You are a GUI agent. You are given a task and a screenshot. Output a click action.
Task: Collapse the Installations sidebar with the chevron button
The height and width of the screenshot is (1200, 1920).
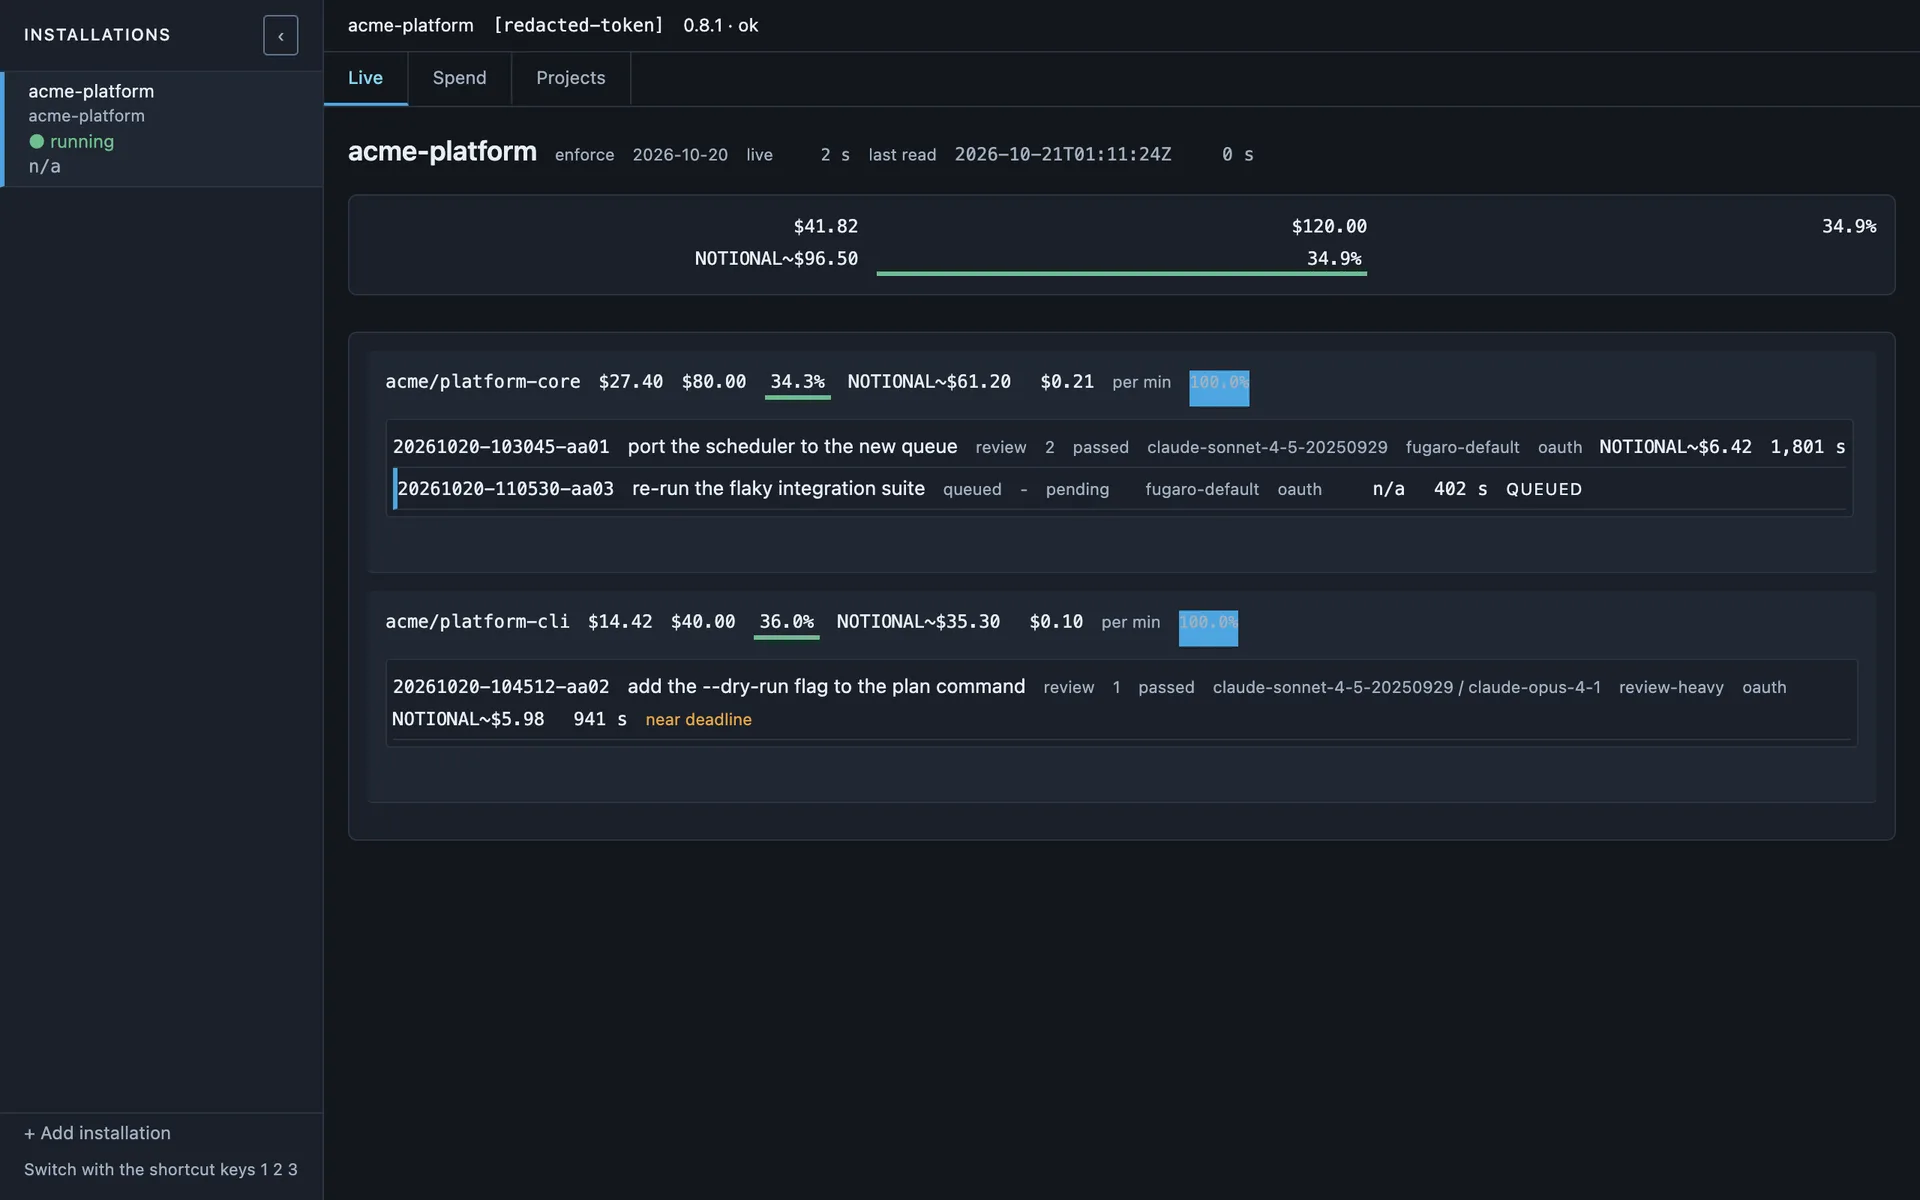[x=280, y=35]
